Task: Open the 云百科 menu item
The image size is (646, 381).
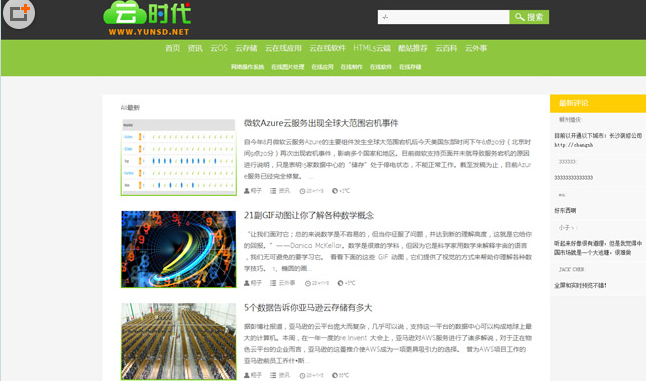Action: [446, 48]
